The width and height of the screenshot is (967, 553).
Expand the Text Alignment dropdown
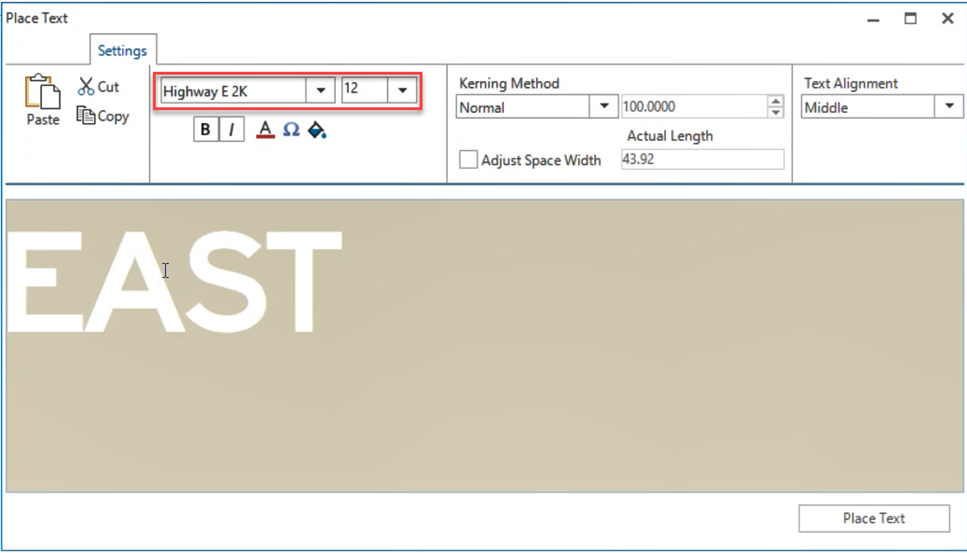pyautogui.click(x=949, y=107)
